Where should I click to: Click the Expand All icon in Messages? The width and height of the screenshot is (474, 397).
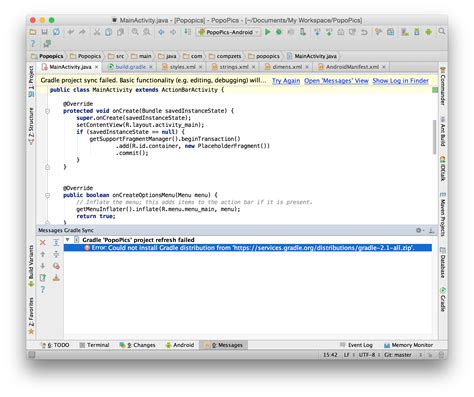56,242
